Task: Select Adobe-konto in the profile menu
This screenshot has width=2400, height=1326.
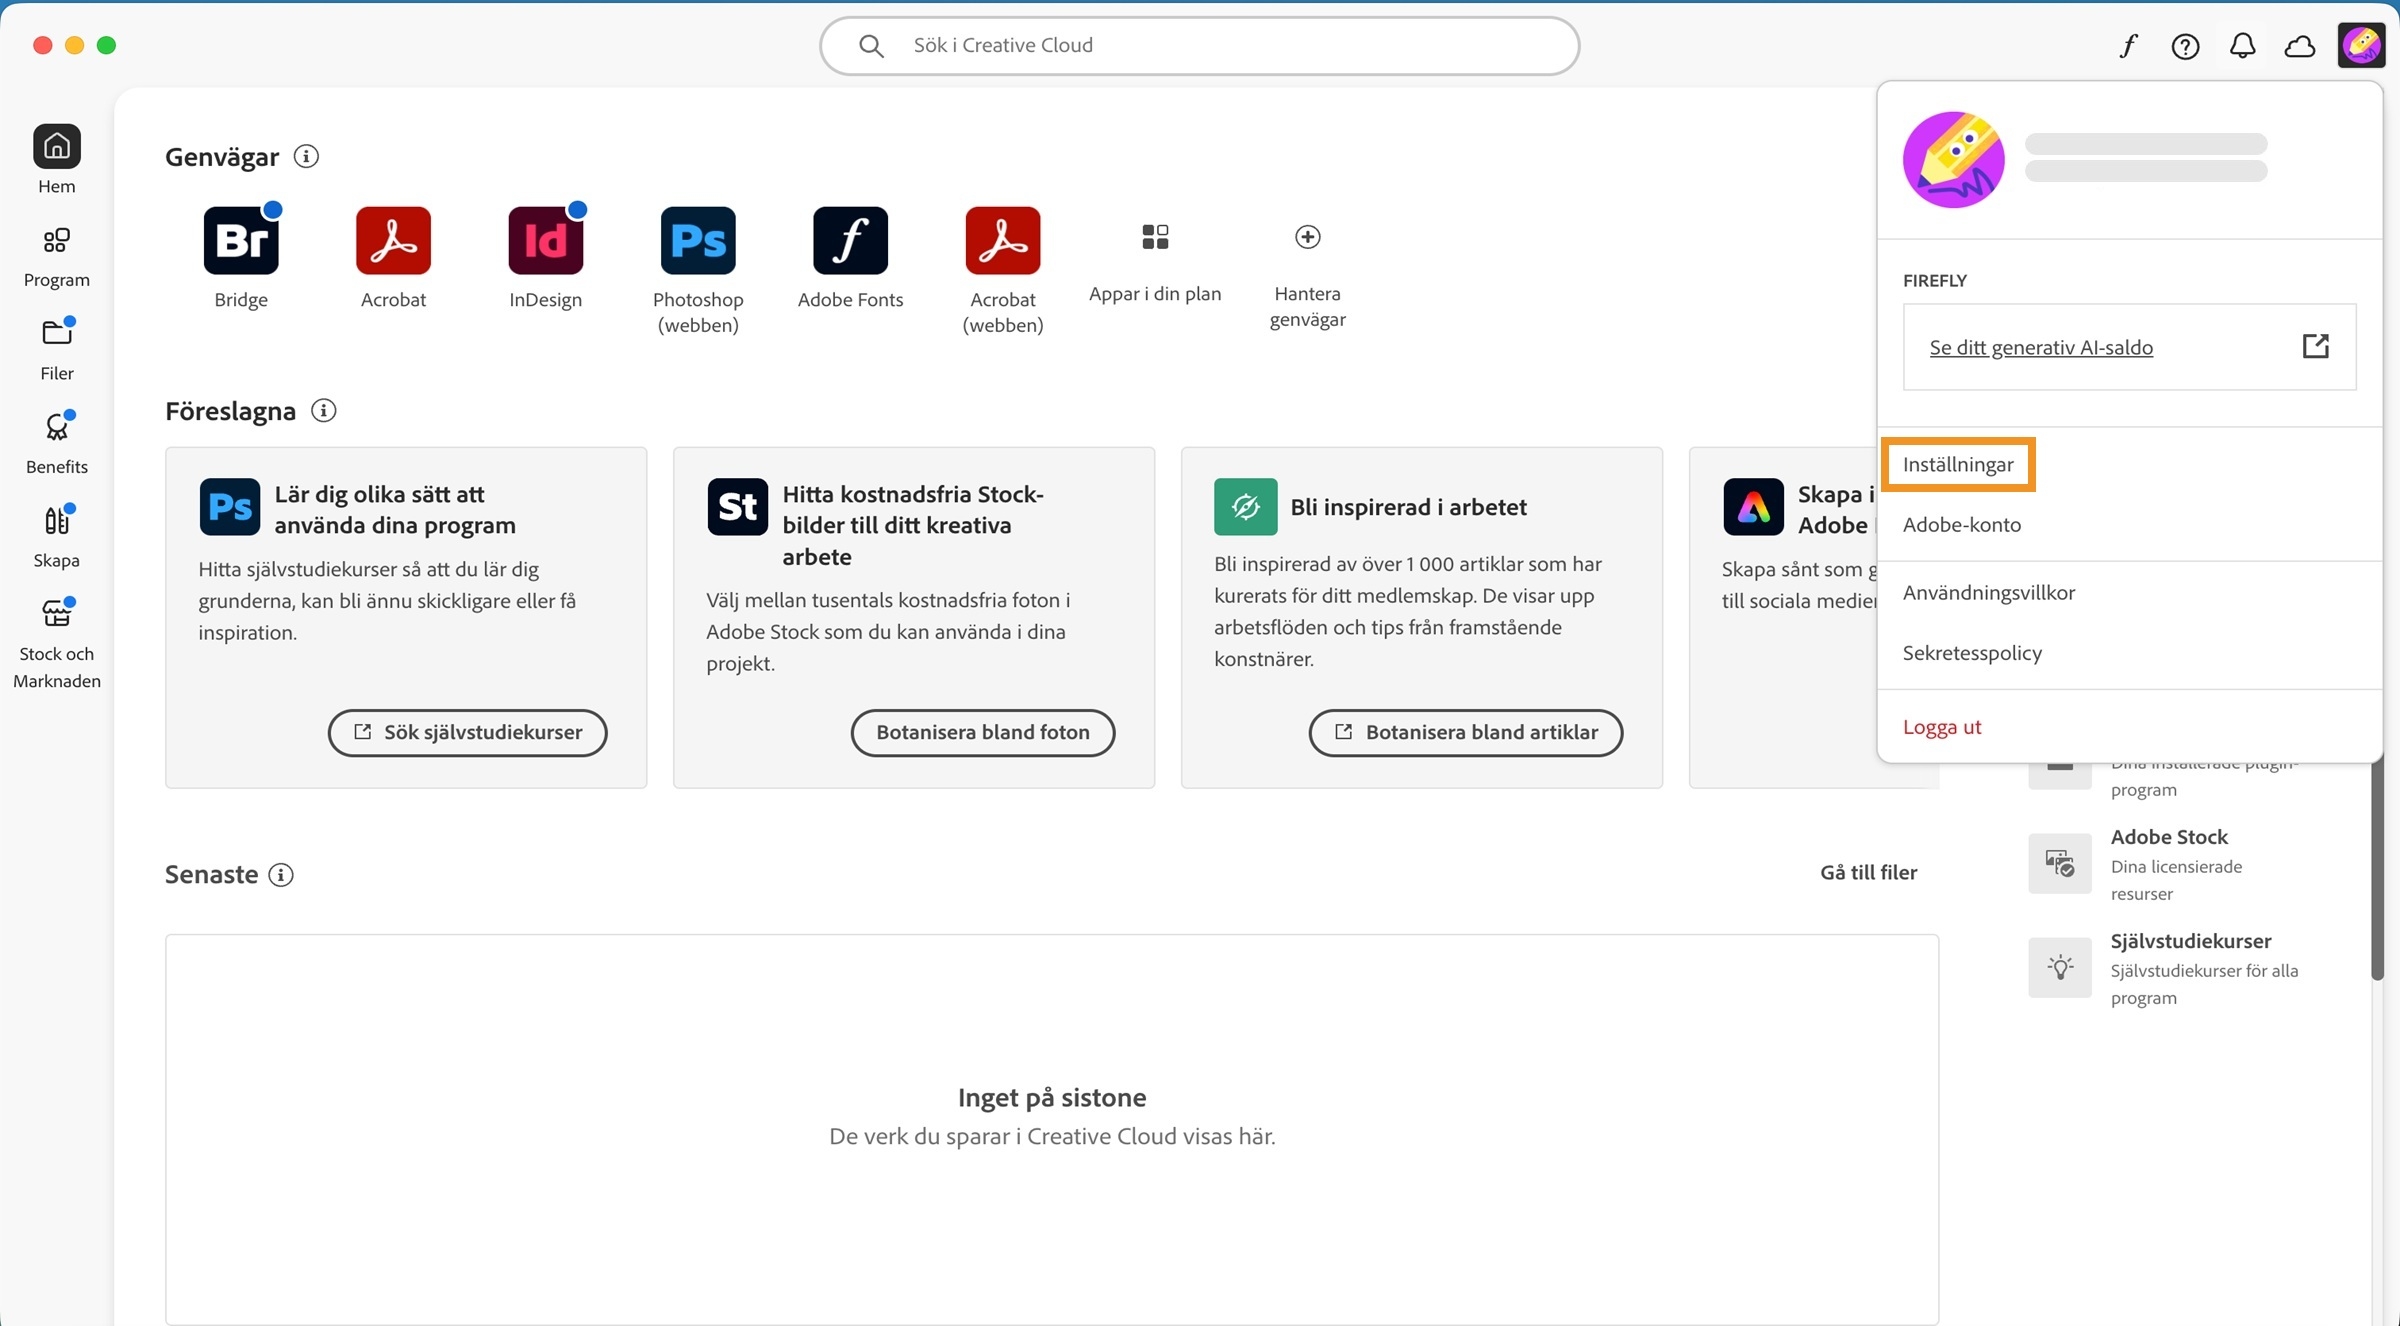Action: pos(1961,524)
